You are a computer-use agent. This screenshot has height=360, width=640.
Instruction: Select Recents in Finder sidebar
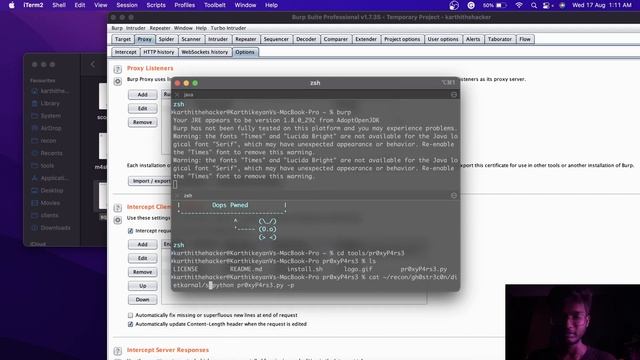tap(51, 153)
